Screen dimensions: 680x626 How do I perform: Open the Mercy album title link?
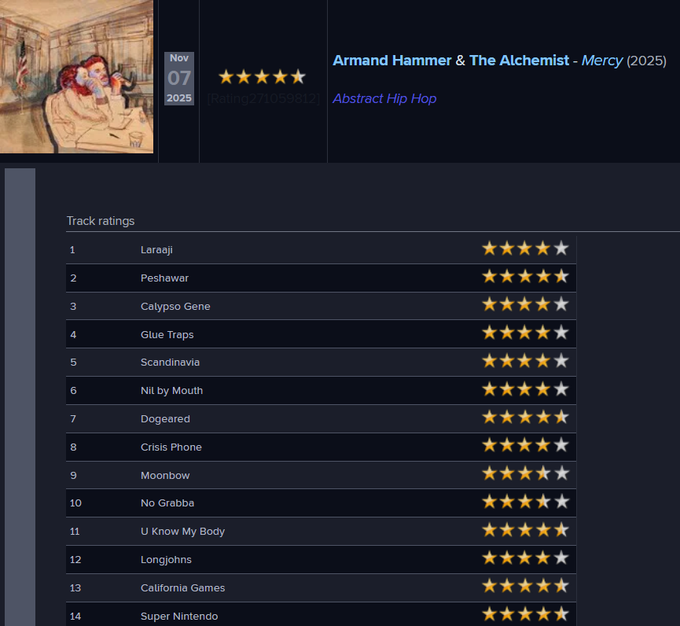click(x=602, y=61)
